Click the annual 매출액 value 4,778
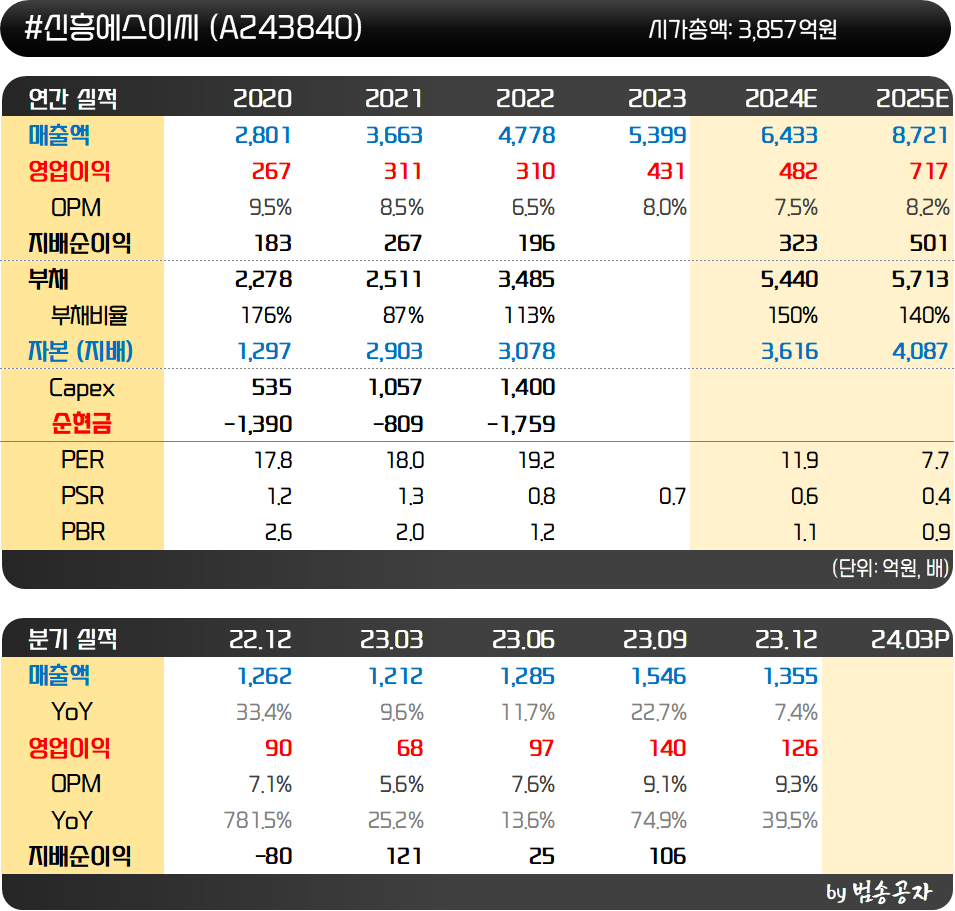The height and width of the screenshot is (911, 955). 526,135
